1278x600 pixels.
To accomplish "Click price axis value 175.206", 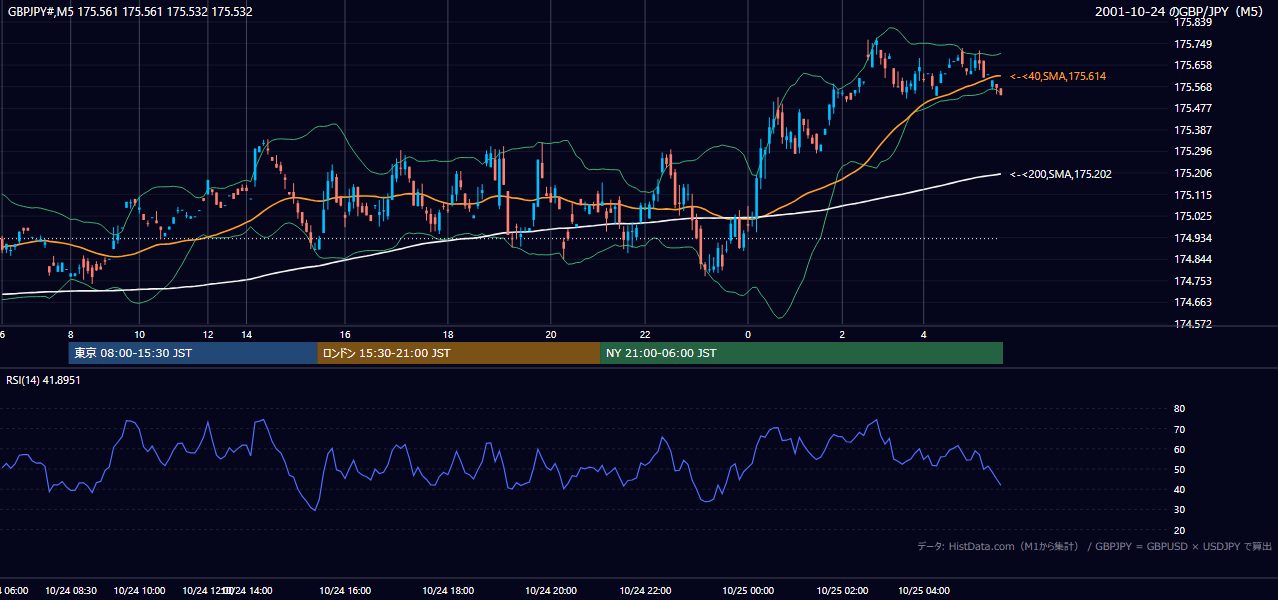I will click(1193, 173).
